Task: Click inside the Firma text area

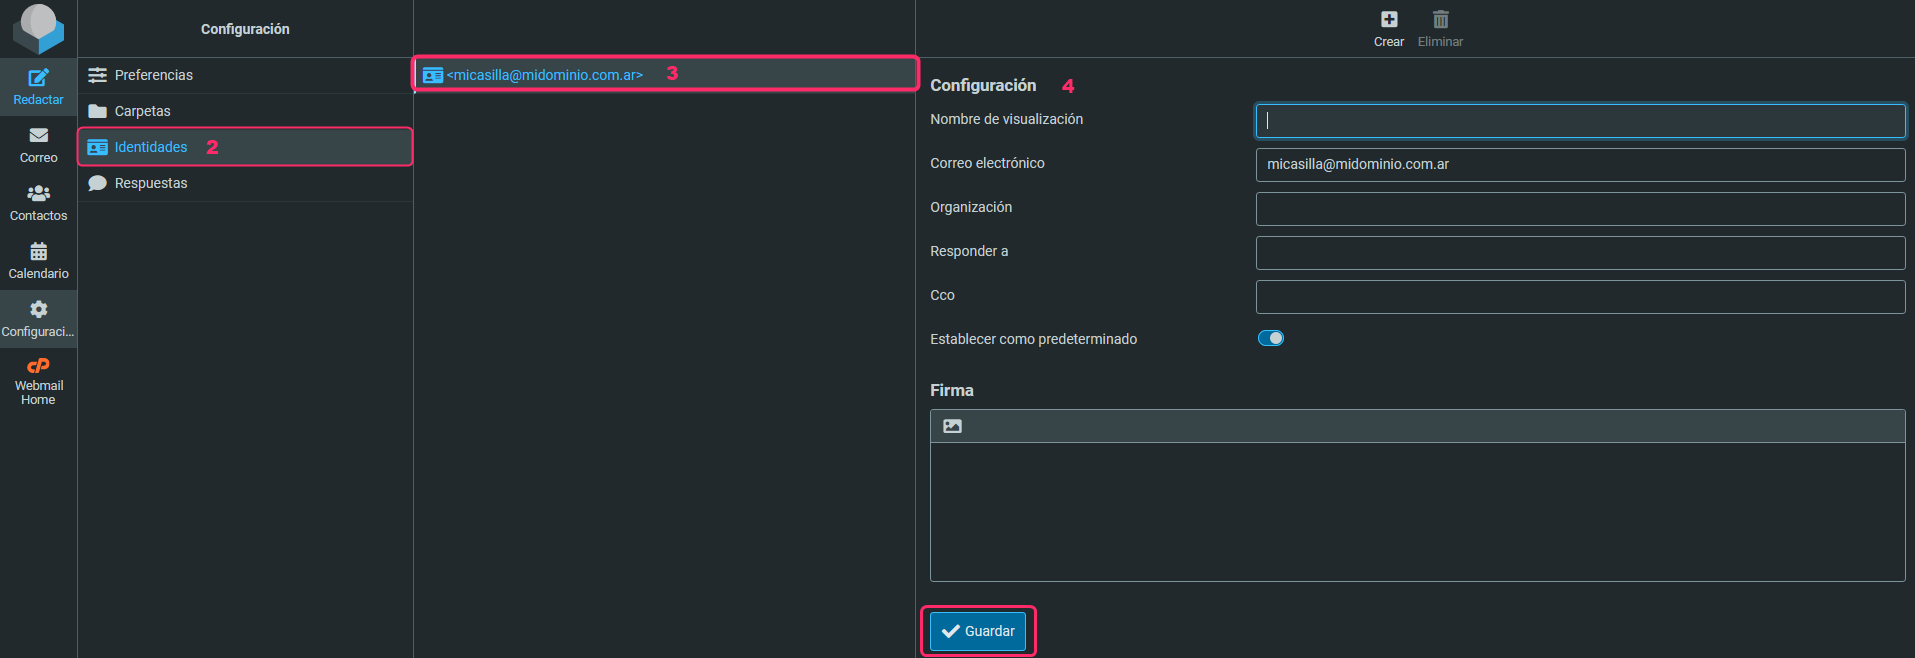Action: 1416,510
